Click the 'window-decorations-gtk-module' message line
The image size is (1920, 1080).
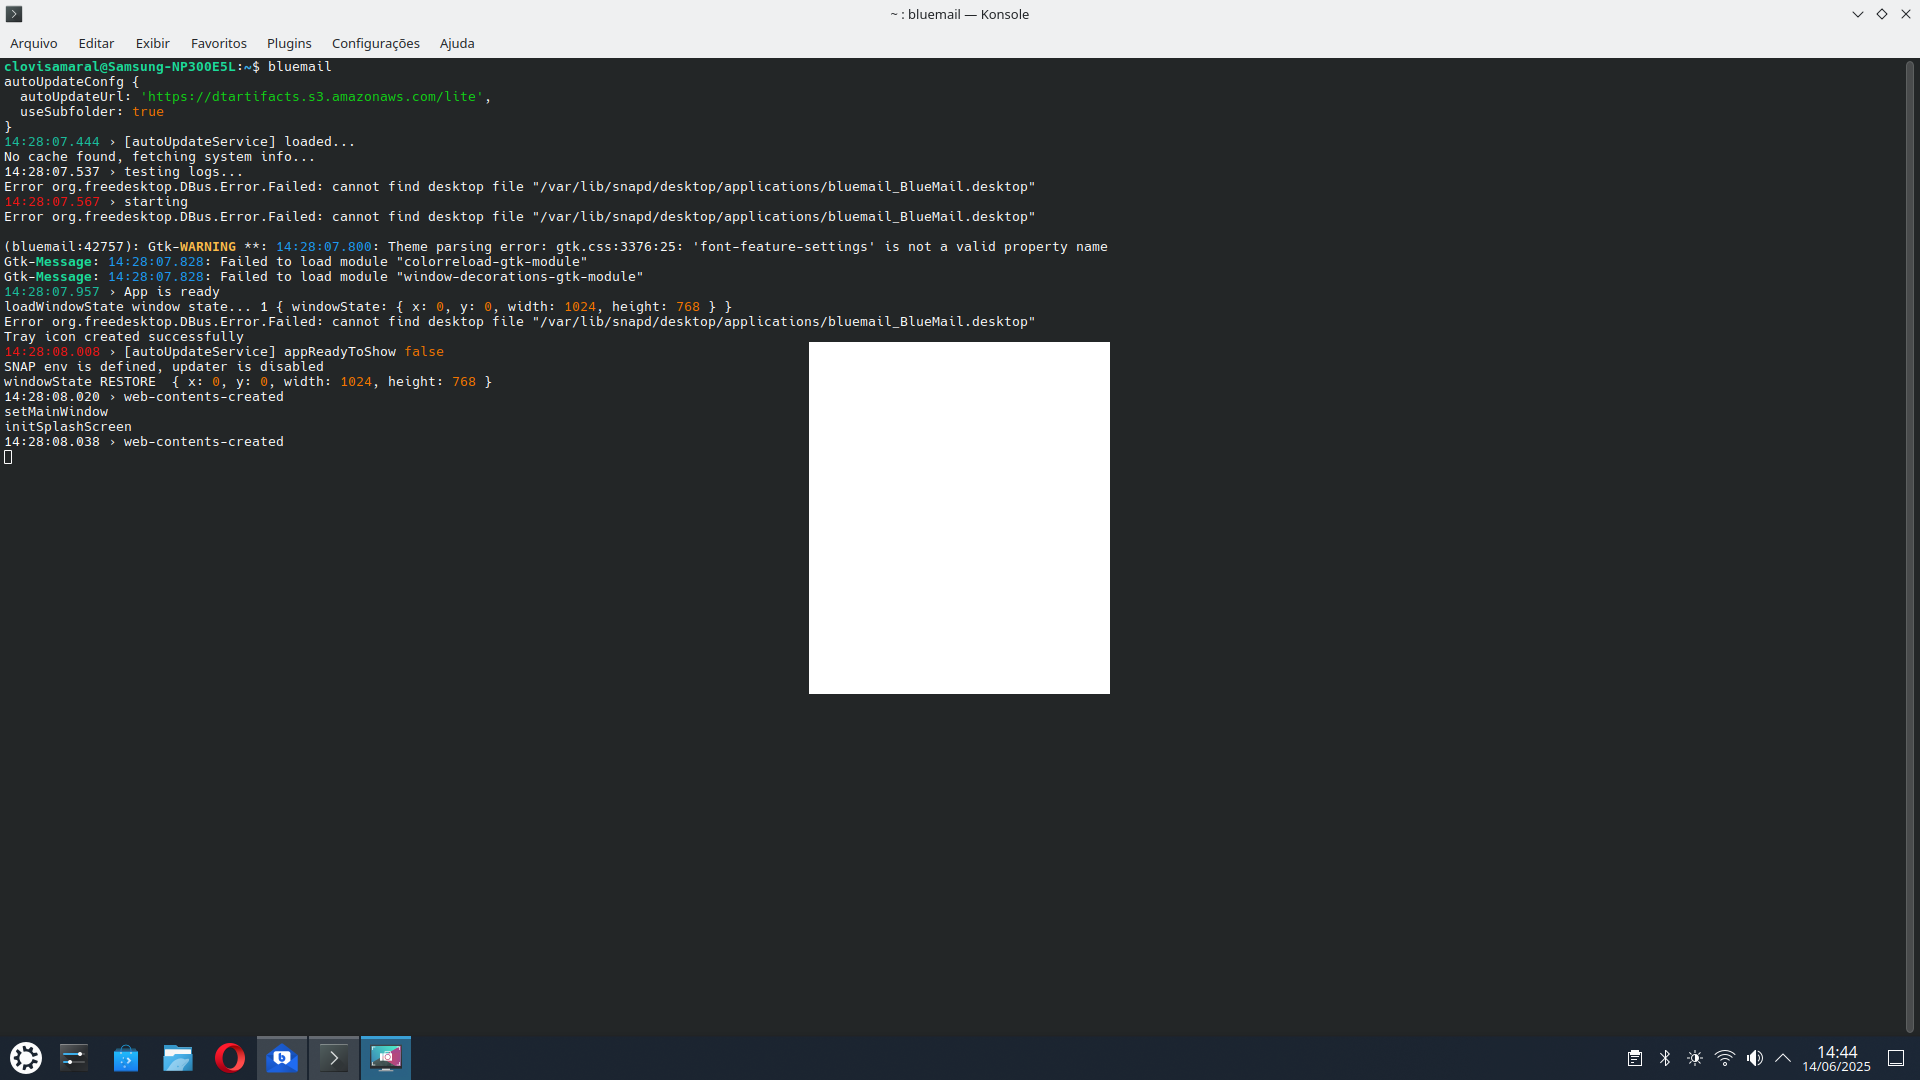[x=324, y=277]
